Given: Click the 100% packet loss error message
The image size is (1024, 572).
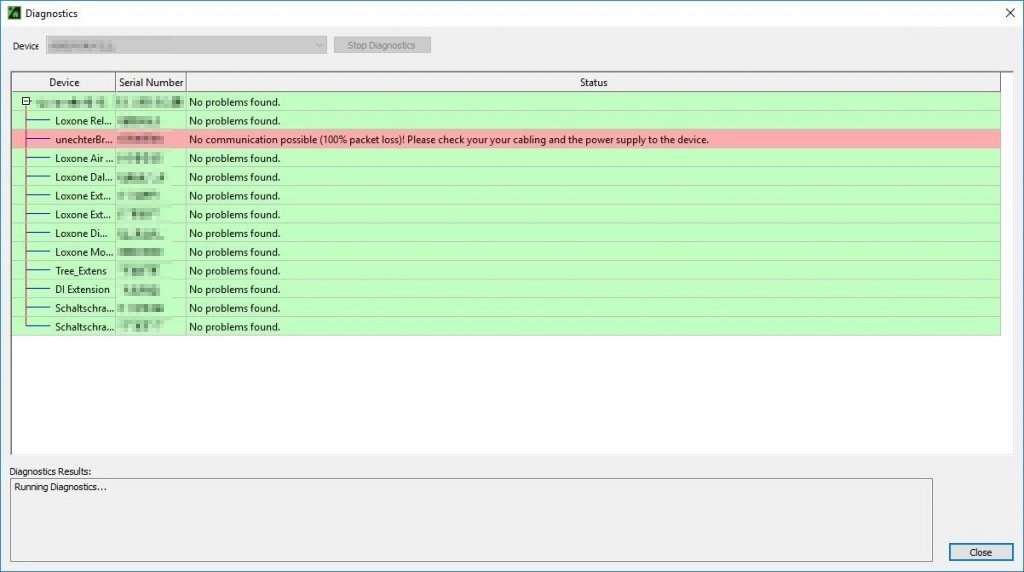Looking at the screenshot, I should pos(448,140).
